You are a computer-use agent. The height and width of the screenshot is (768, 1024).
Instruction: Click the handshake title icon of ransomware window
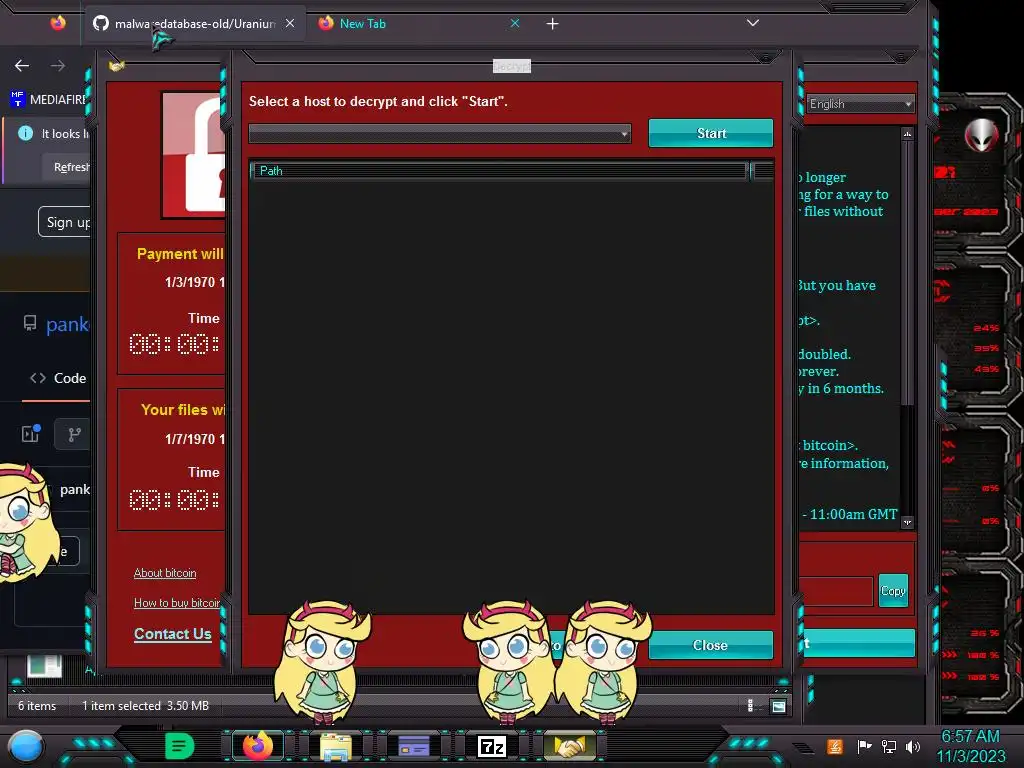click(x=117, y=65)
